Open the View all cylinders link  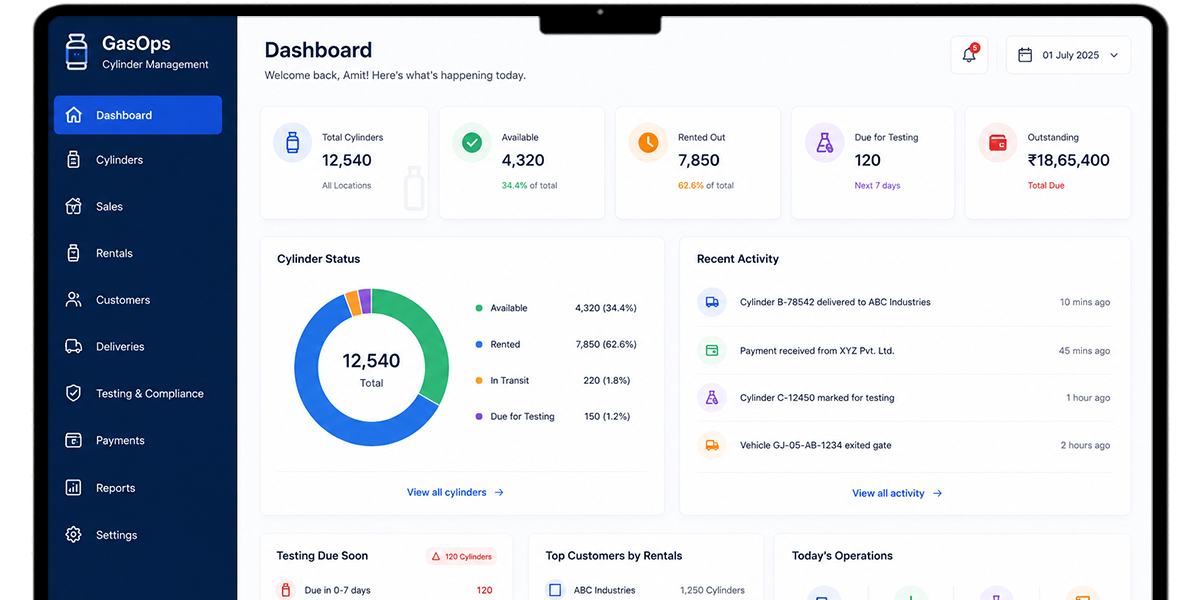point(455,492)
